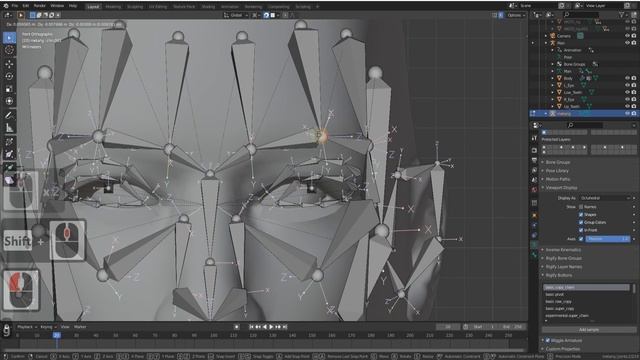Expand the Motion Paths panel

click(x=558, y=179)
